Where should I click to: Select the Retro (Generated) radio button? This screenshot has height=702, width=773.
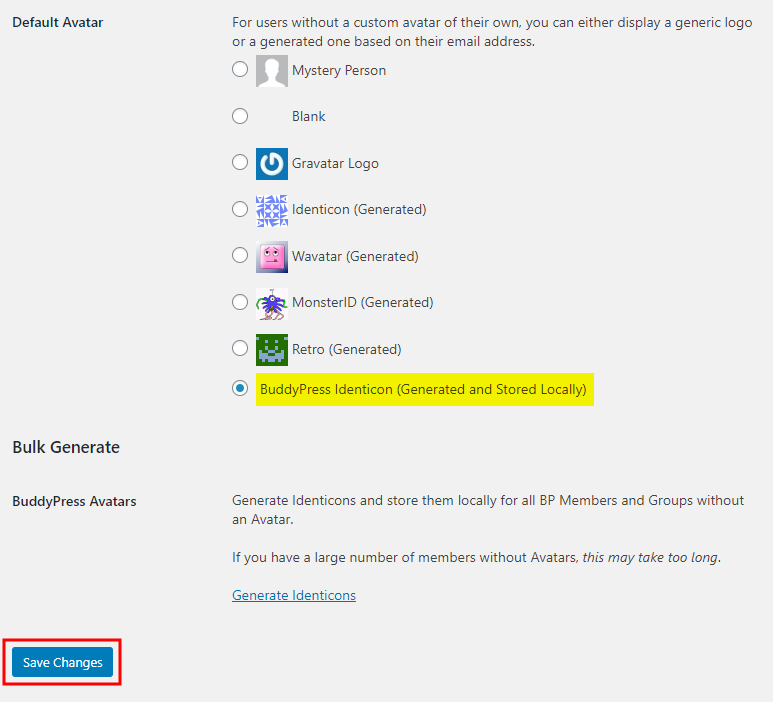240,348
